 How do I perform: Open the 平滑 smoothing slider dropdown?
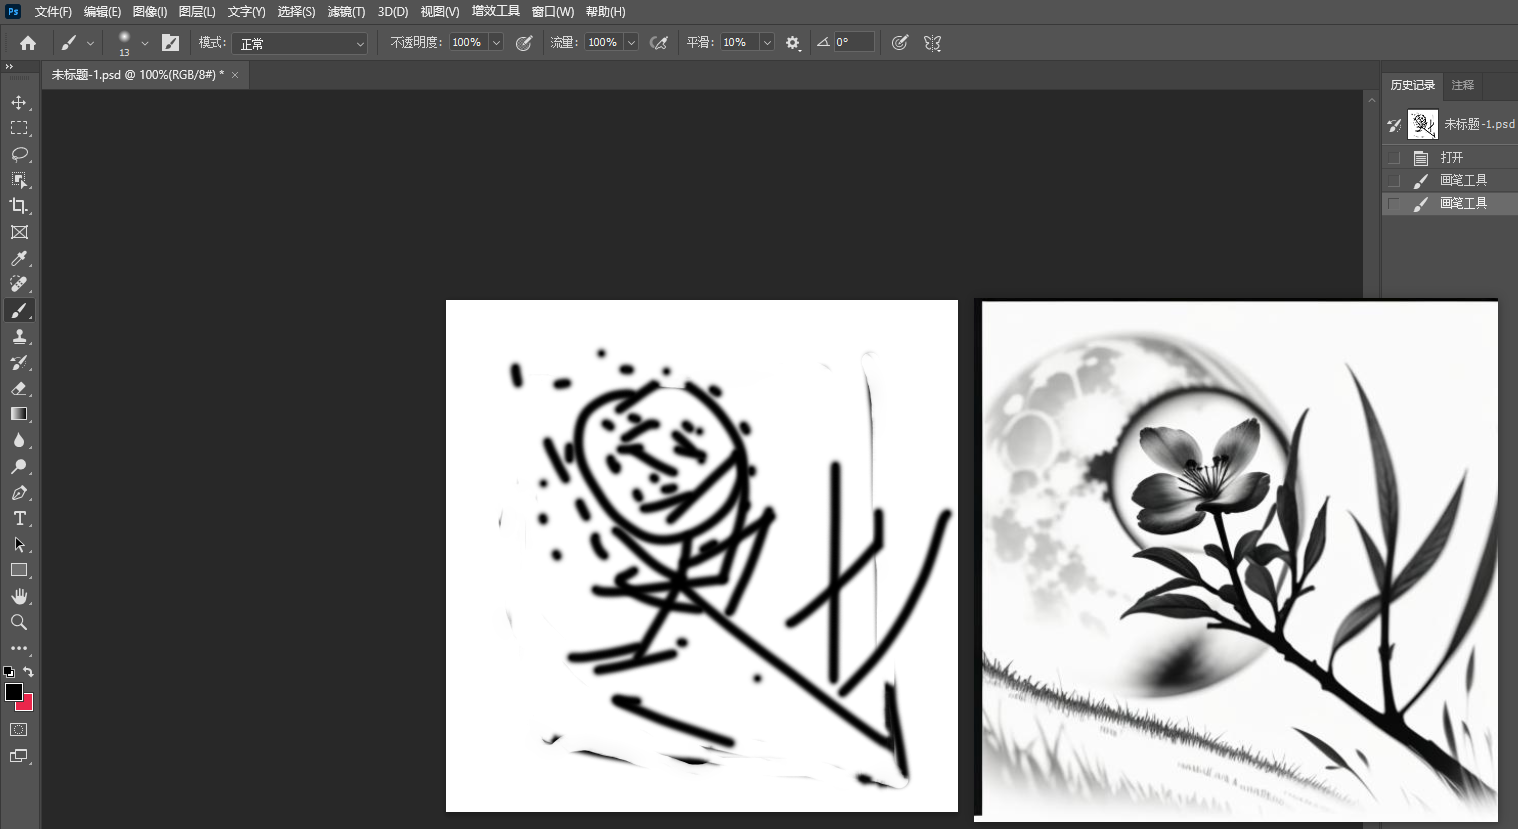(x=767, y=43)
